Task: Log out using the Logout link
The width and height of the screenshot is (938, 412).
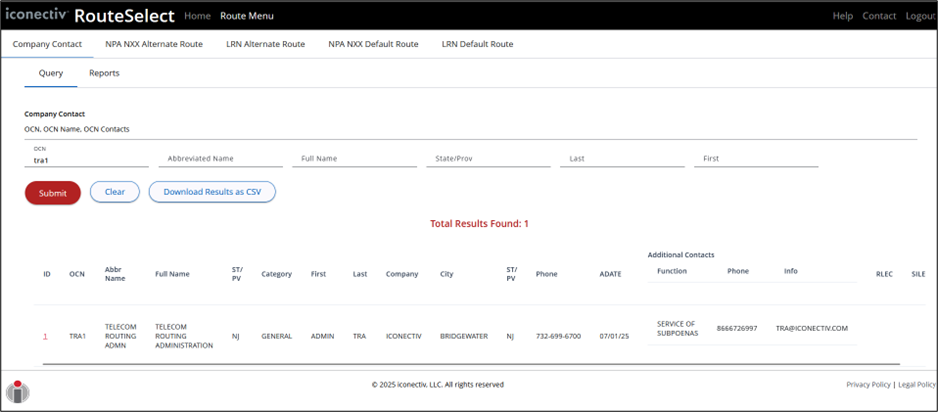Action: [920, 16]
